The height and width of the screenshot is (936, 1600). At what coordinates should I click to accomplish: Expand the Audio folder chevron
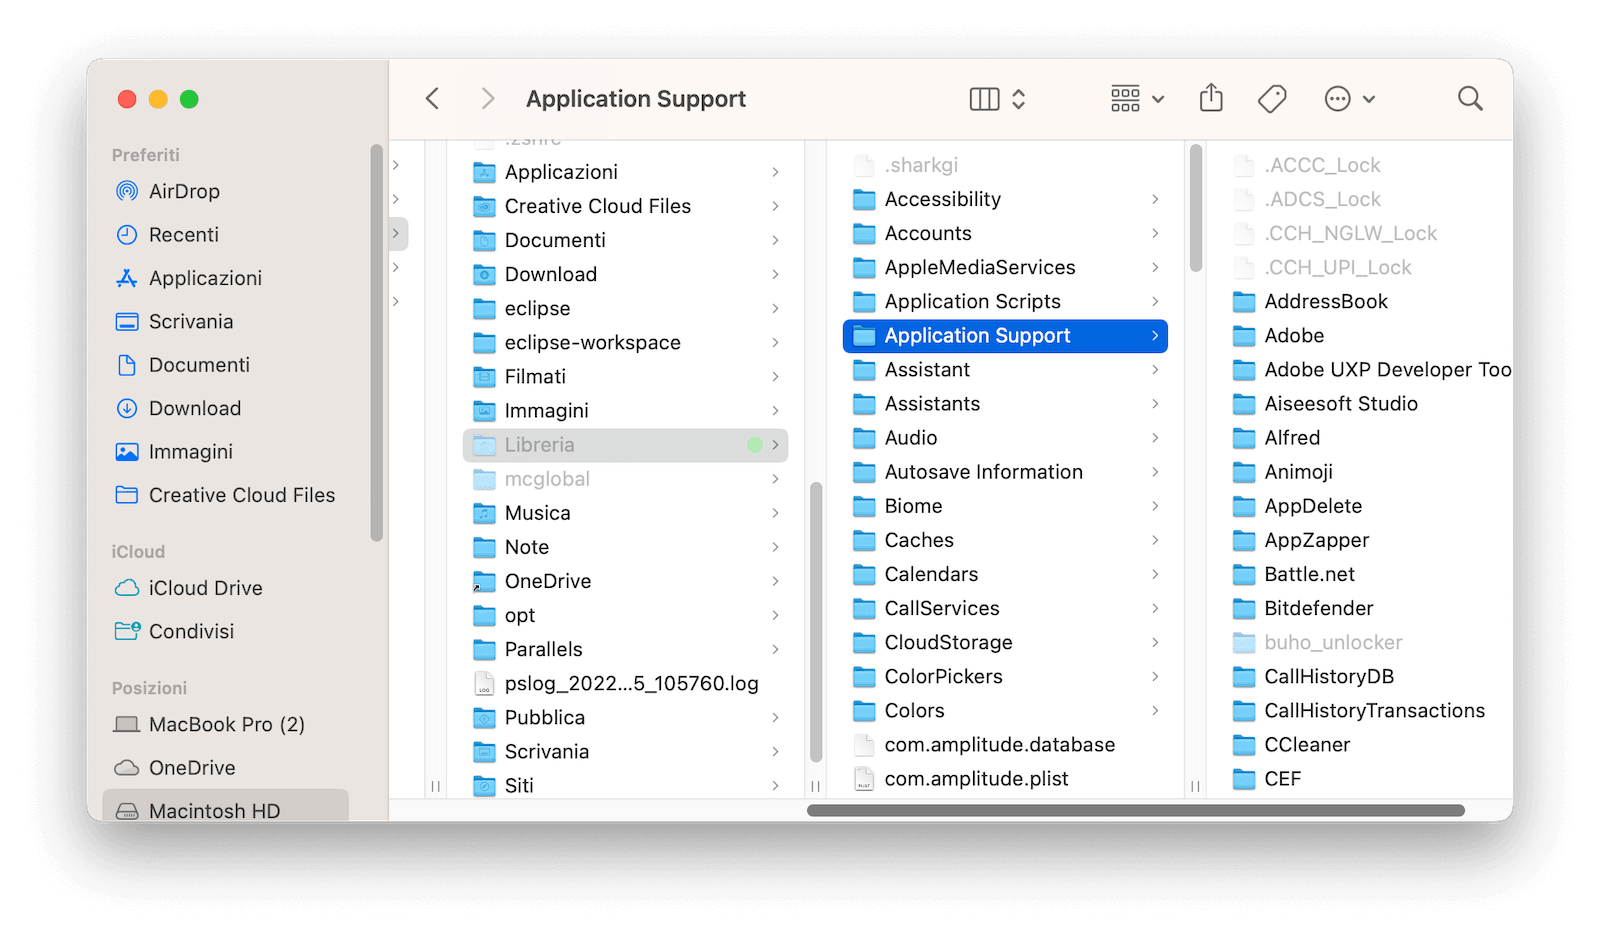[1155, 438]
